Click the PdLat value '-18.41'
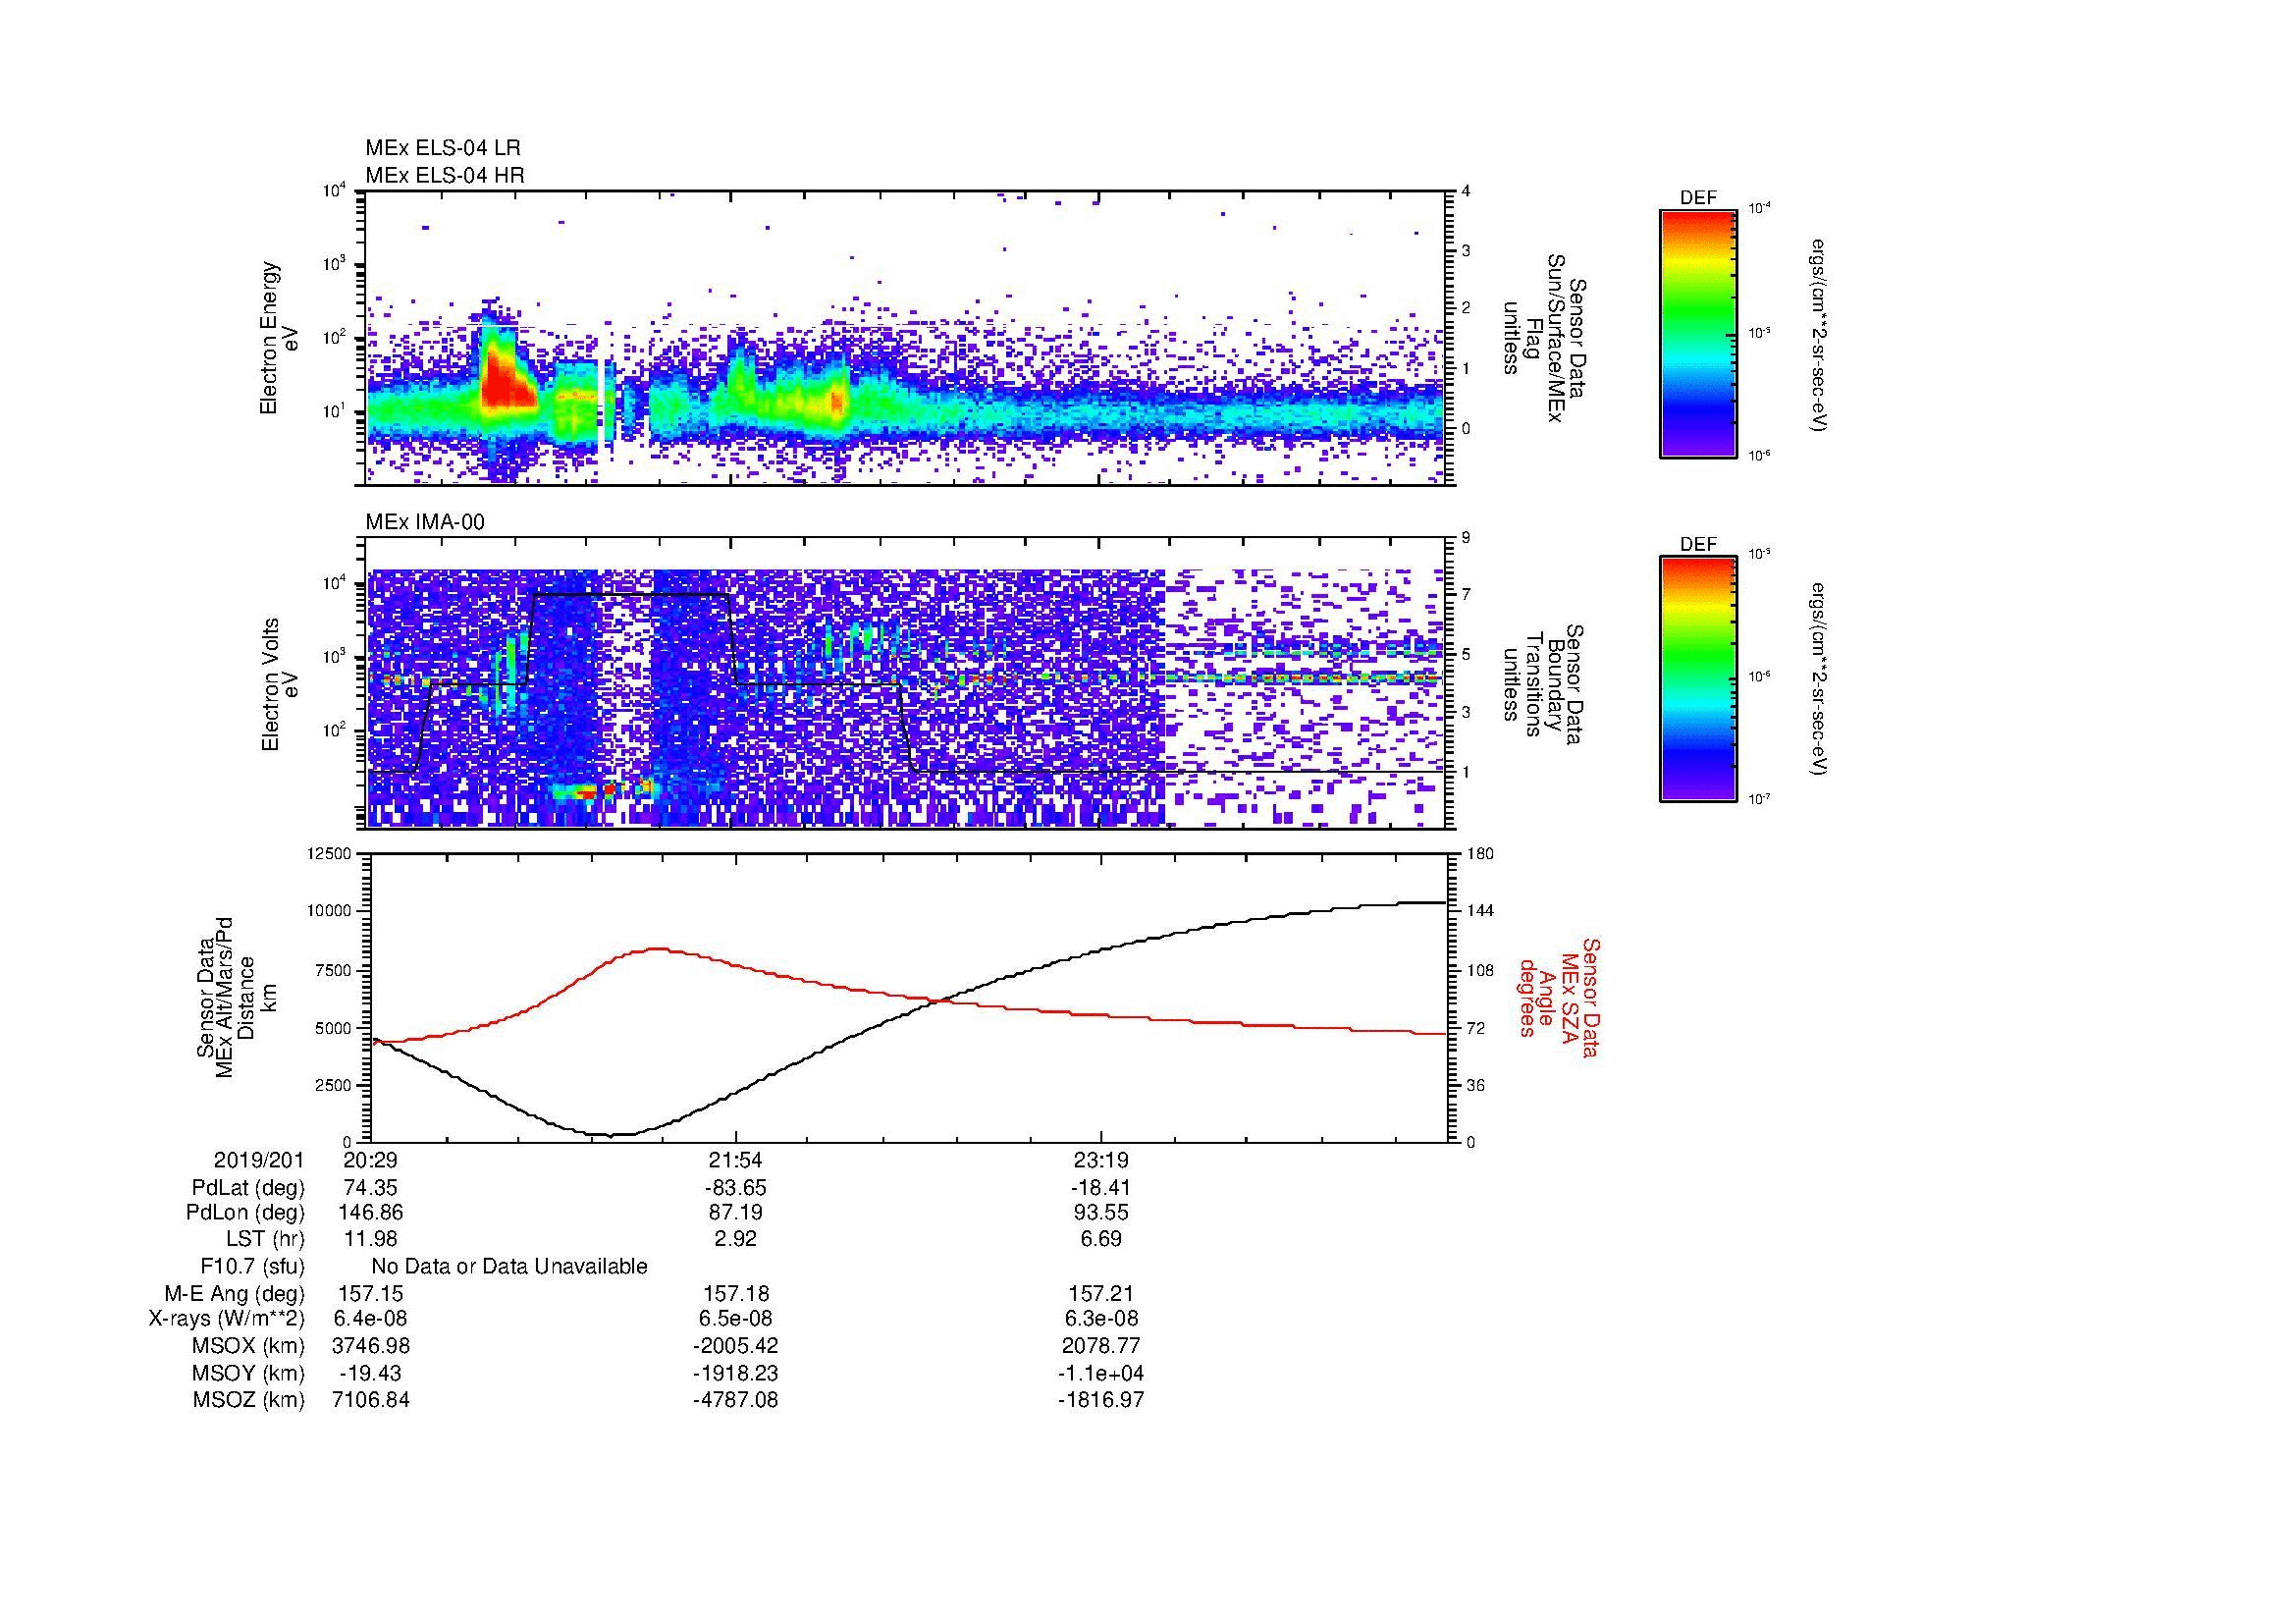Viewport: 2296px width, 1623px height. 1100,1188
